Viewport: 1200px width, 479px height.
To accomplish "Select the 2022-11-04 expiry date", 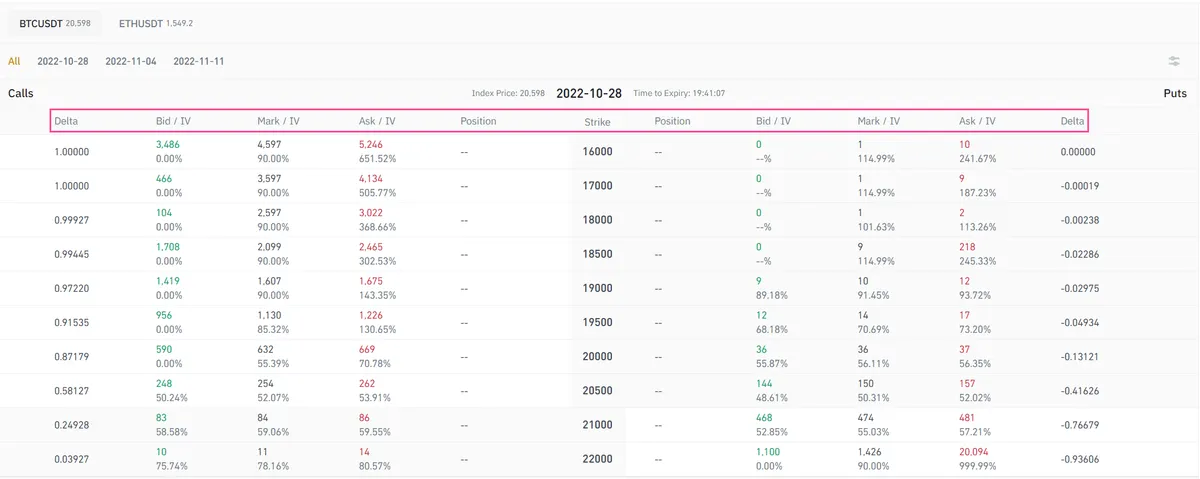I will (x=131, y=61).
